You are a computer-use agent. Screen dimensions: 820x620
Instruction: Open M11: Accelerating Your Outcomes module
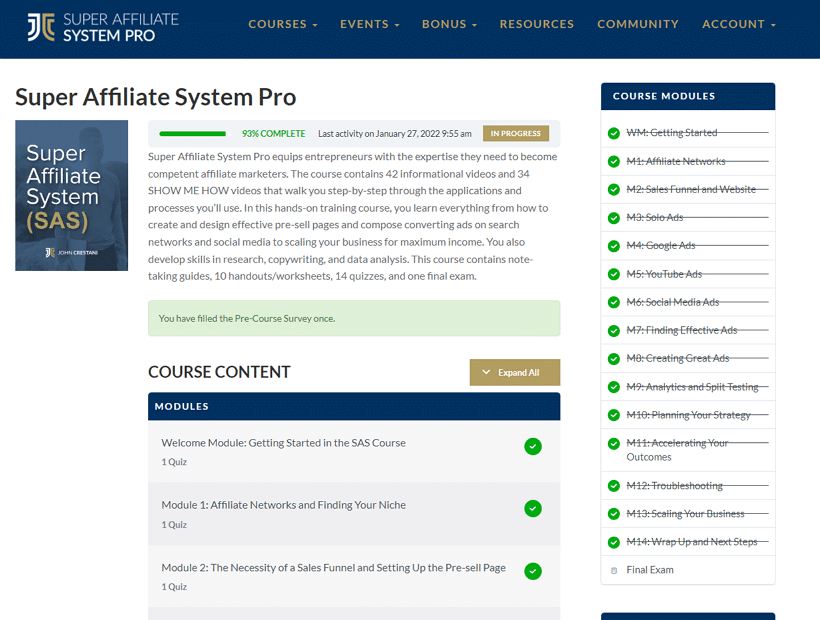coord(677,450)
